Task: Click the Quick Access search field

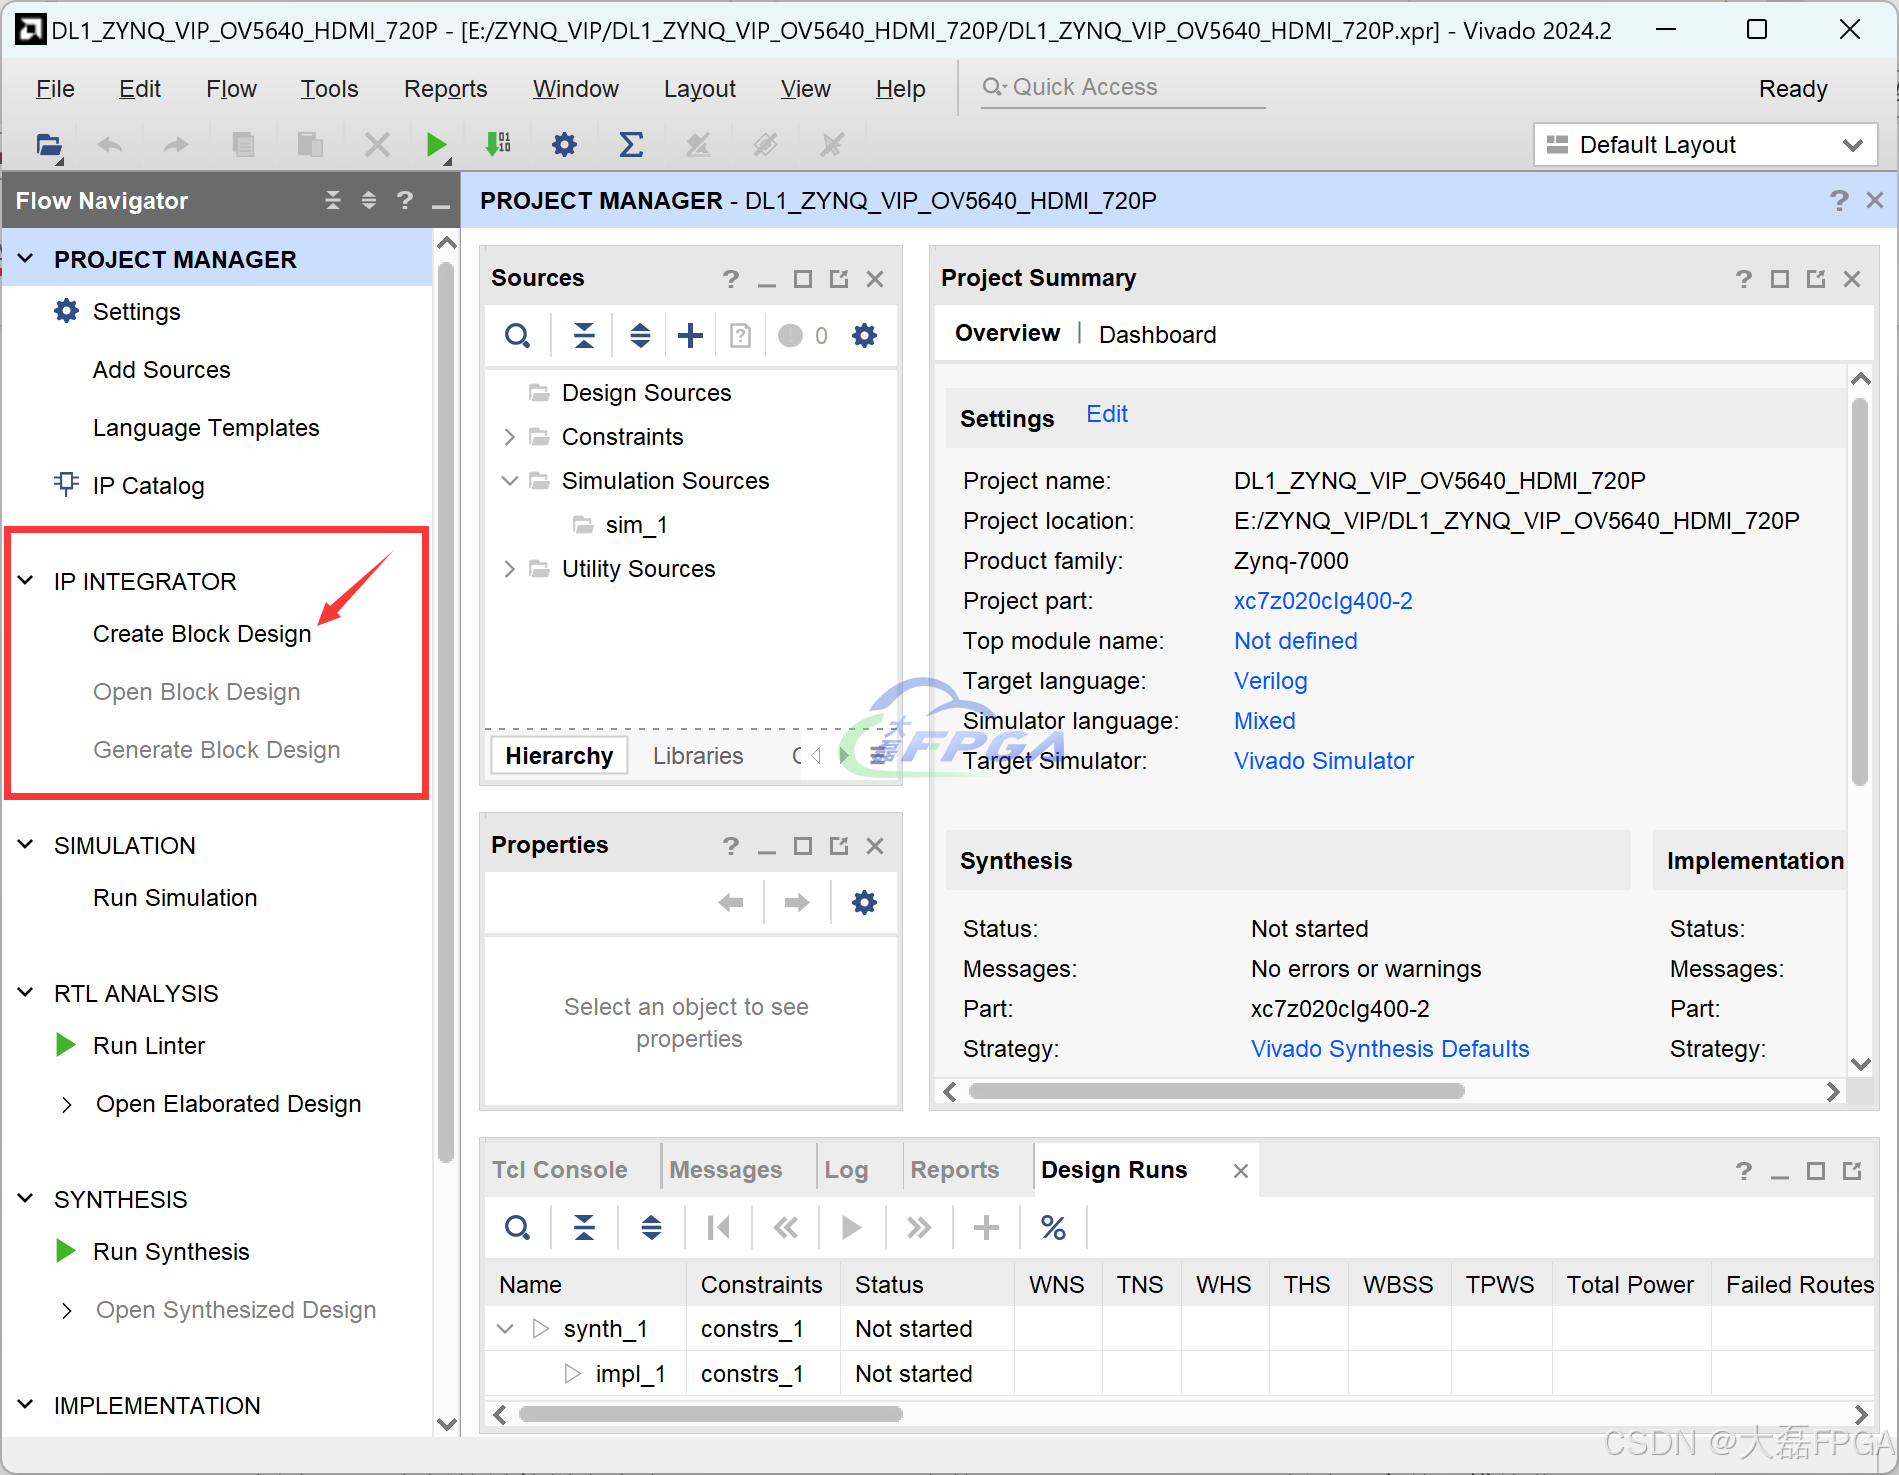Action: pos(1122,87)
